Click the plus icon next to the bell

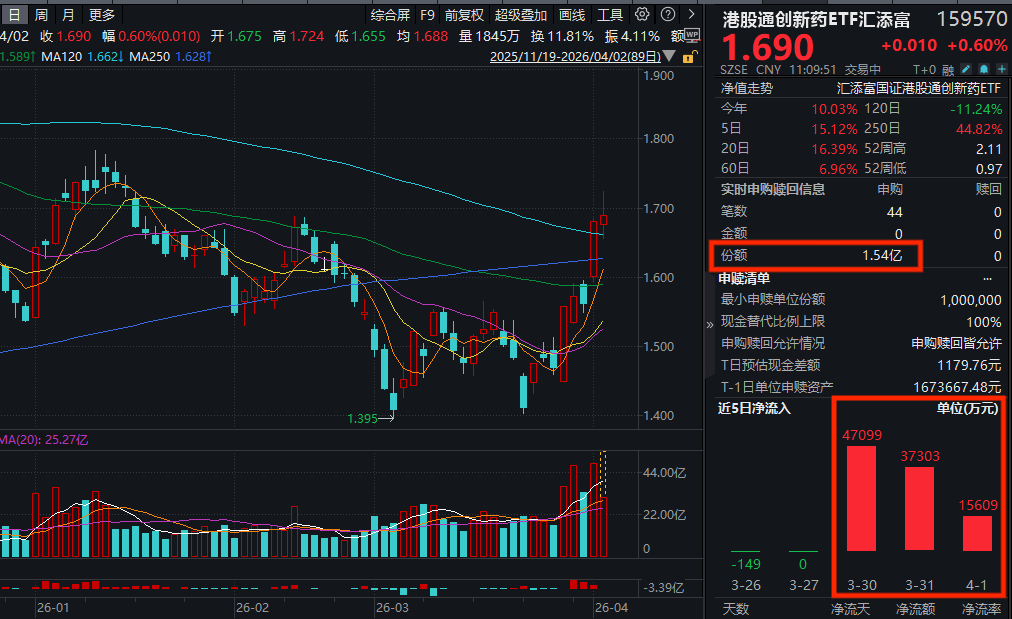1002,68
